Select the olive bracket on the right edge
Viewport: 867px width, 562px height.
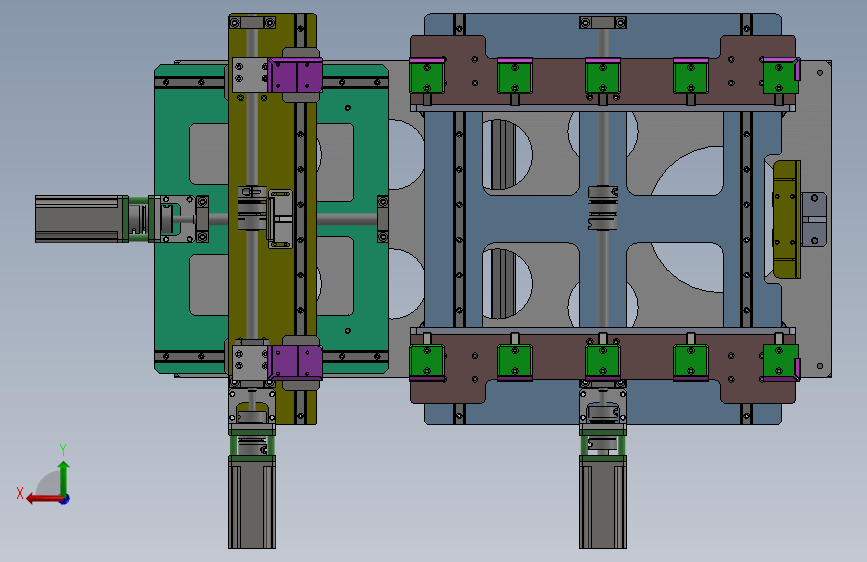[x=786, y=220]
